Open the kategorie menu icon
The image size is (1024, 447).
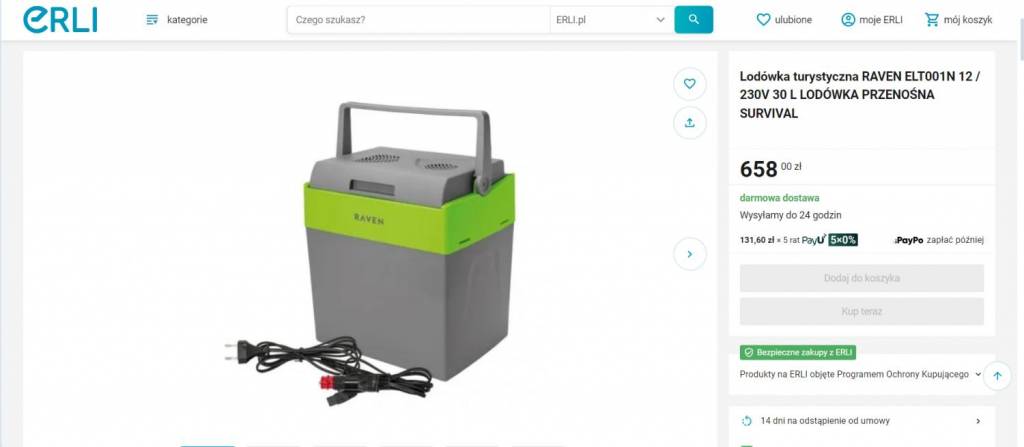[x=152, y=20]
